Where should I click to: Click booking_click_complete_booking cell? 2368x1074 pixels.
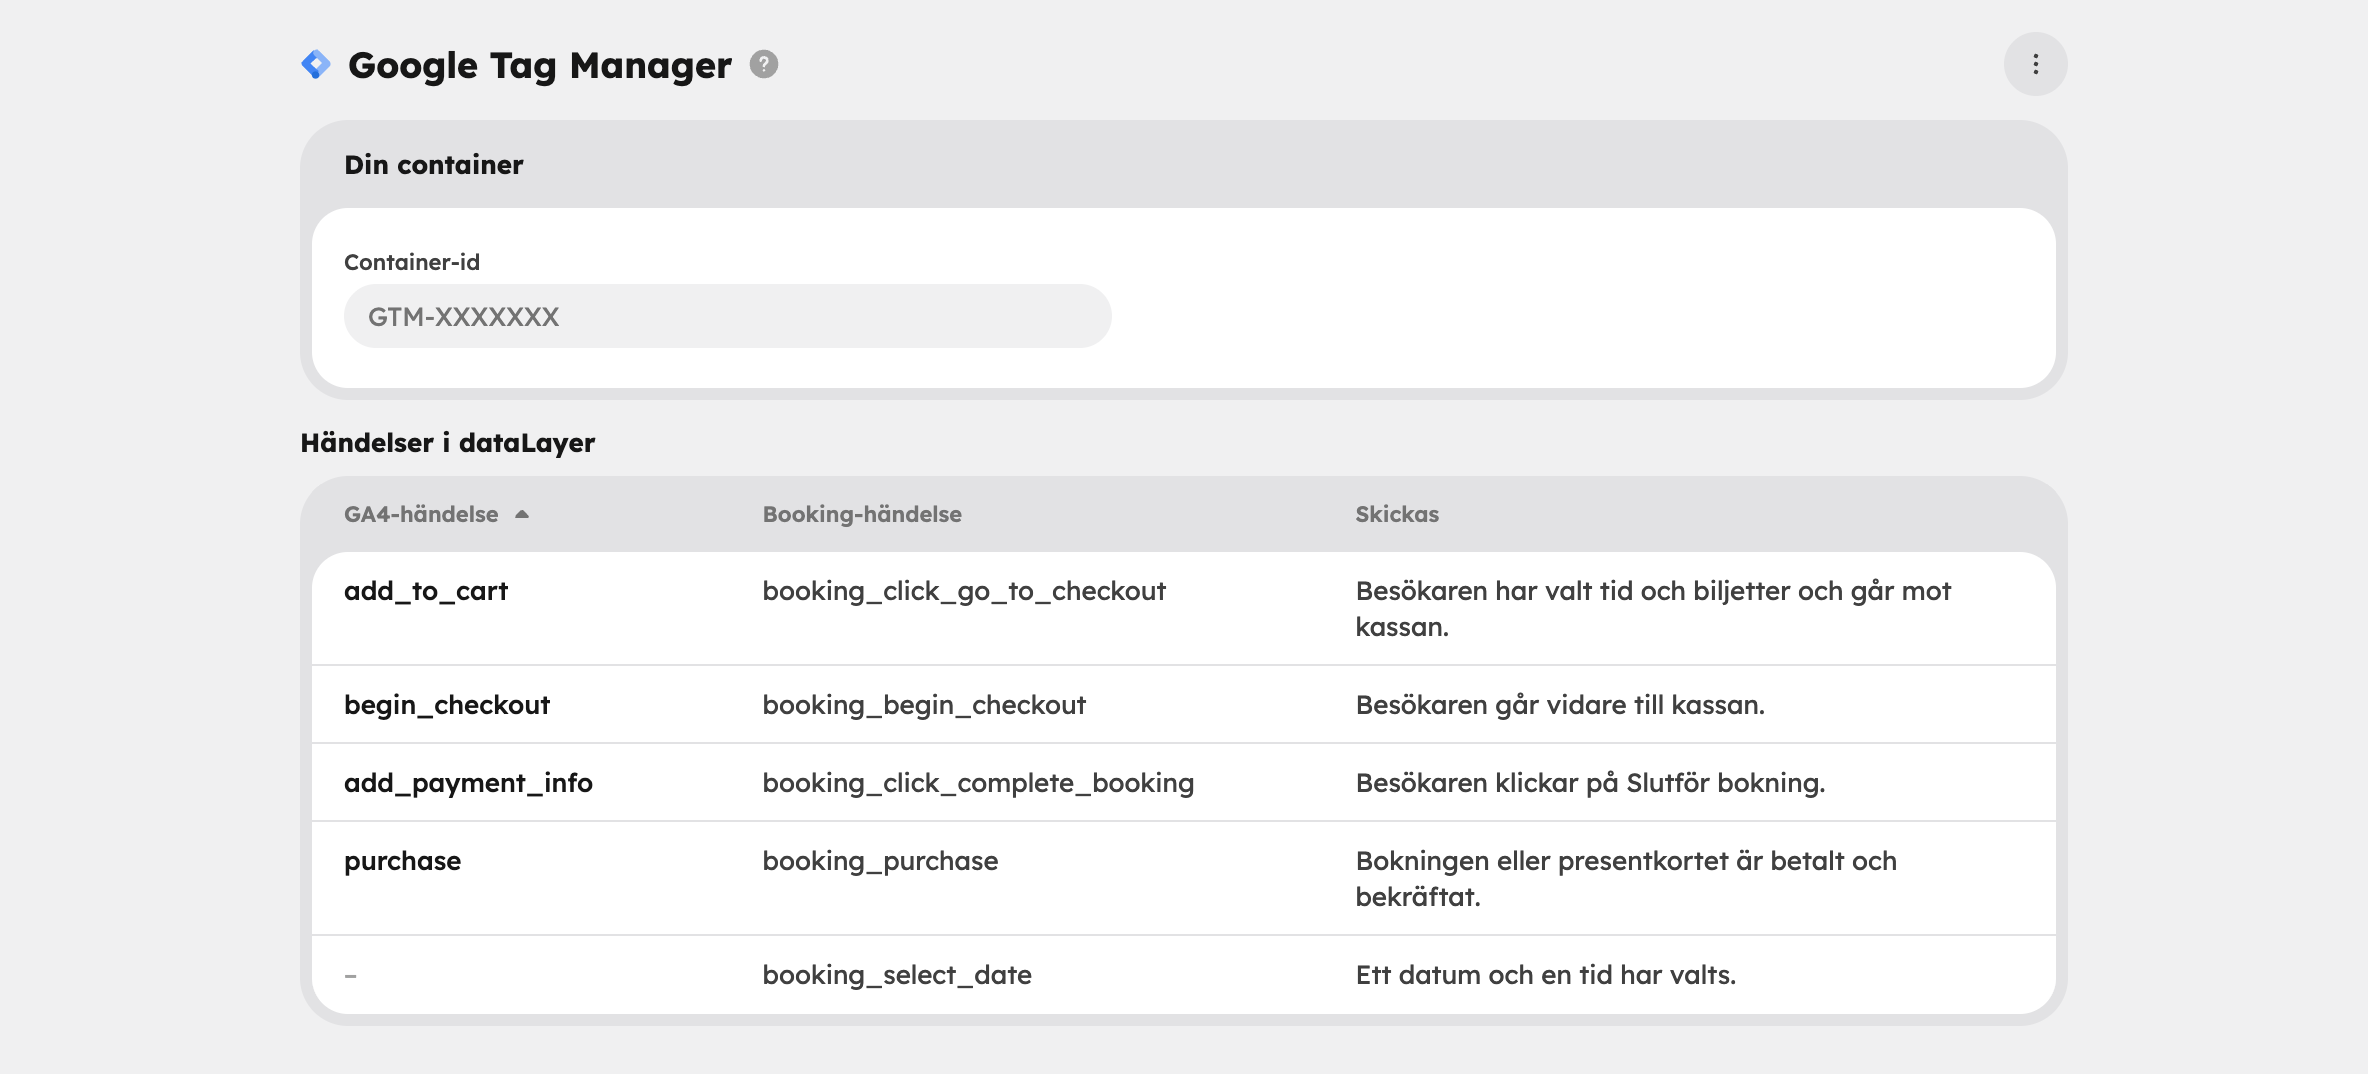pos(978,783)
